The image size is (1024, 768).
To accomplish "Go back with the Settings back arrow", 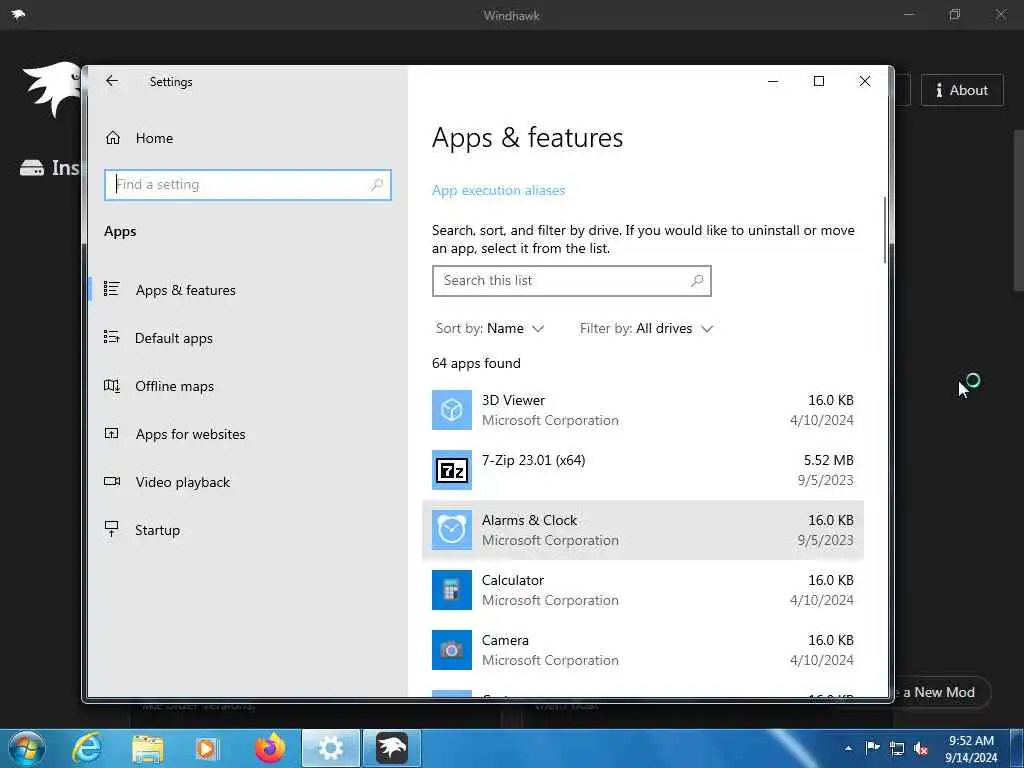I will pyautogui.click(x=112, y=81).
